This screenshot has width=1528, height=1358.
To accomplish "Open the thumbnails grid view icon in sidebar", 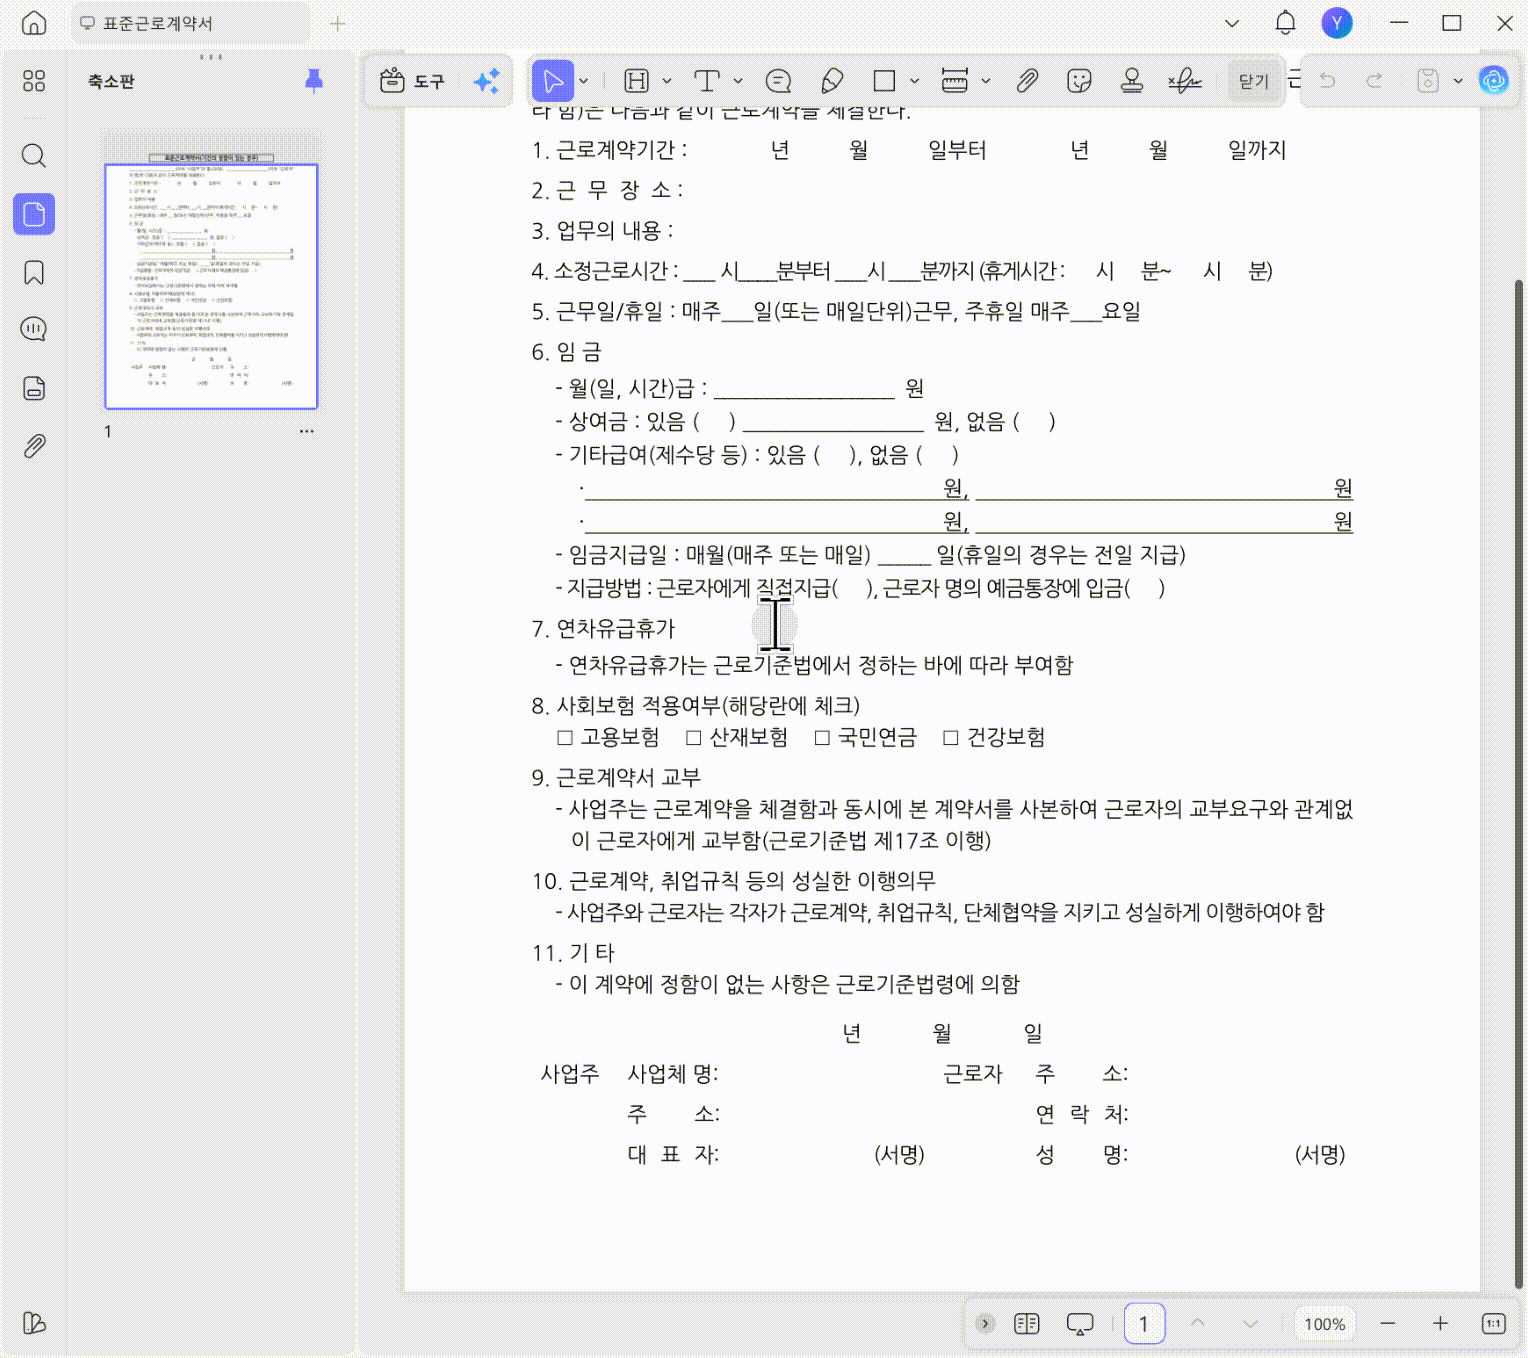I will click(34, 81).
